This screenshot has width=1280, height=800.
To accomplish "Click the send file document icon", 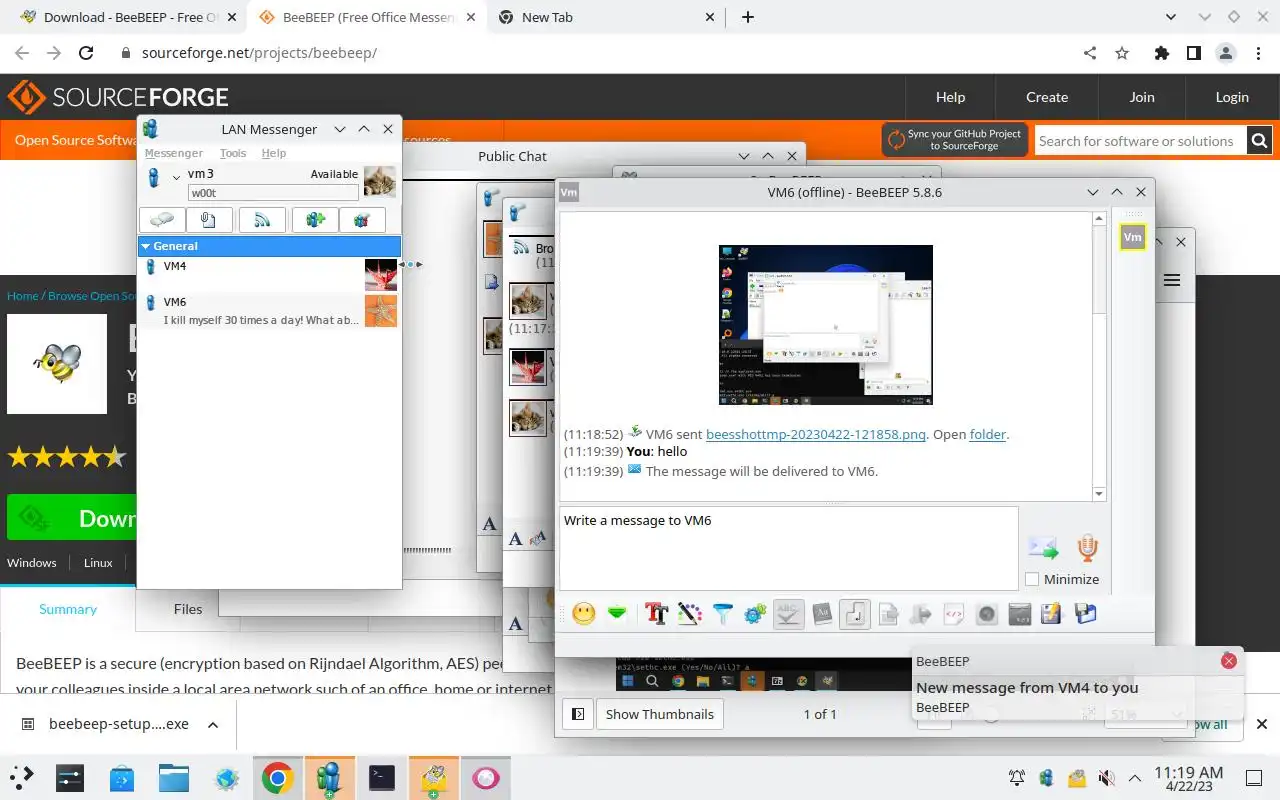I will 888,614.
